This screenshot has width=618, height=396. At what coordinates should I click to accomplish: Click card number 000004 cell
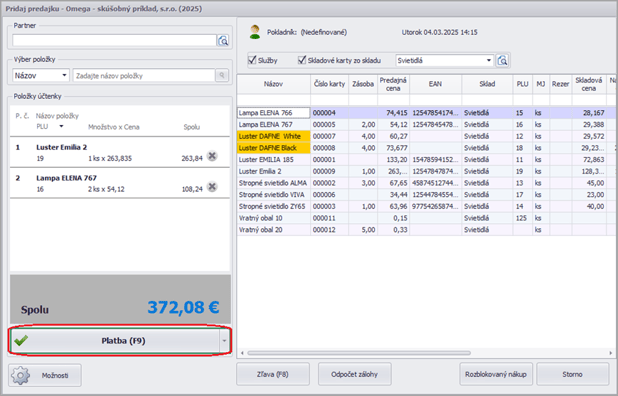coord(329,113)
